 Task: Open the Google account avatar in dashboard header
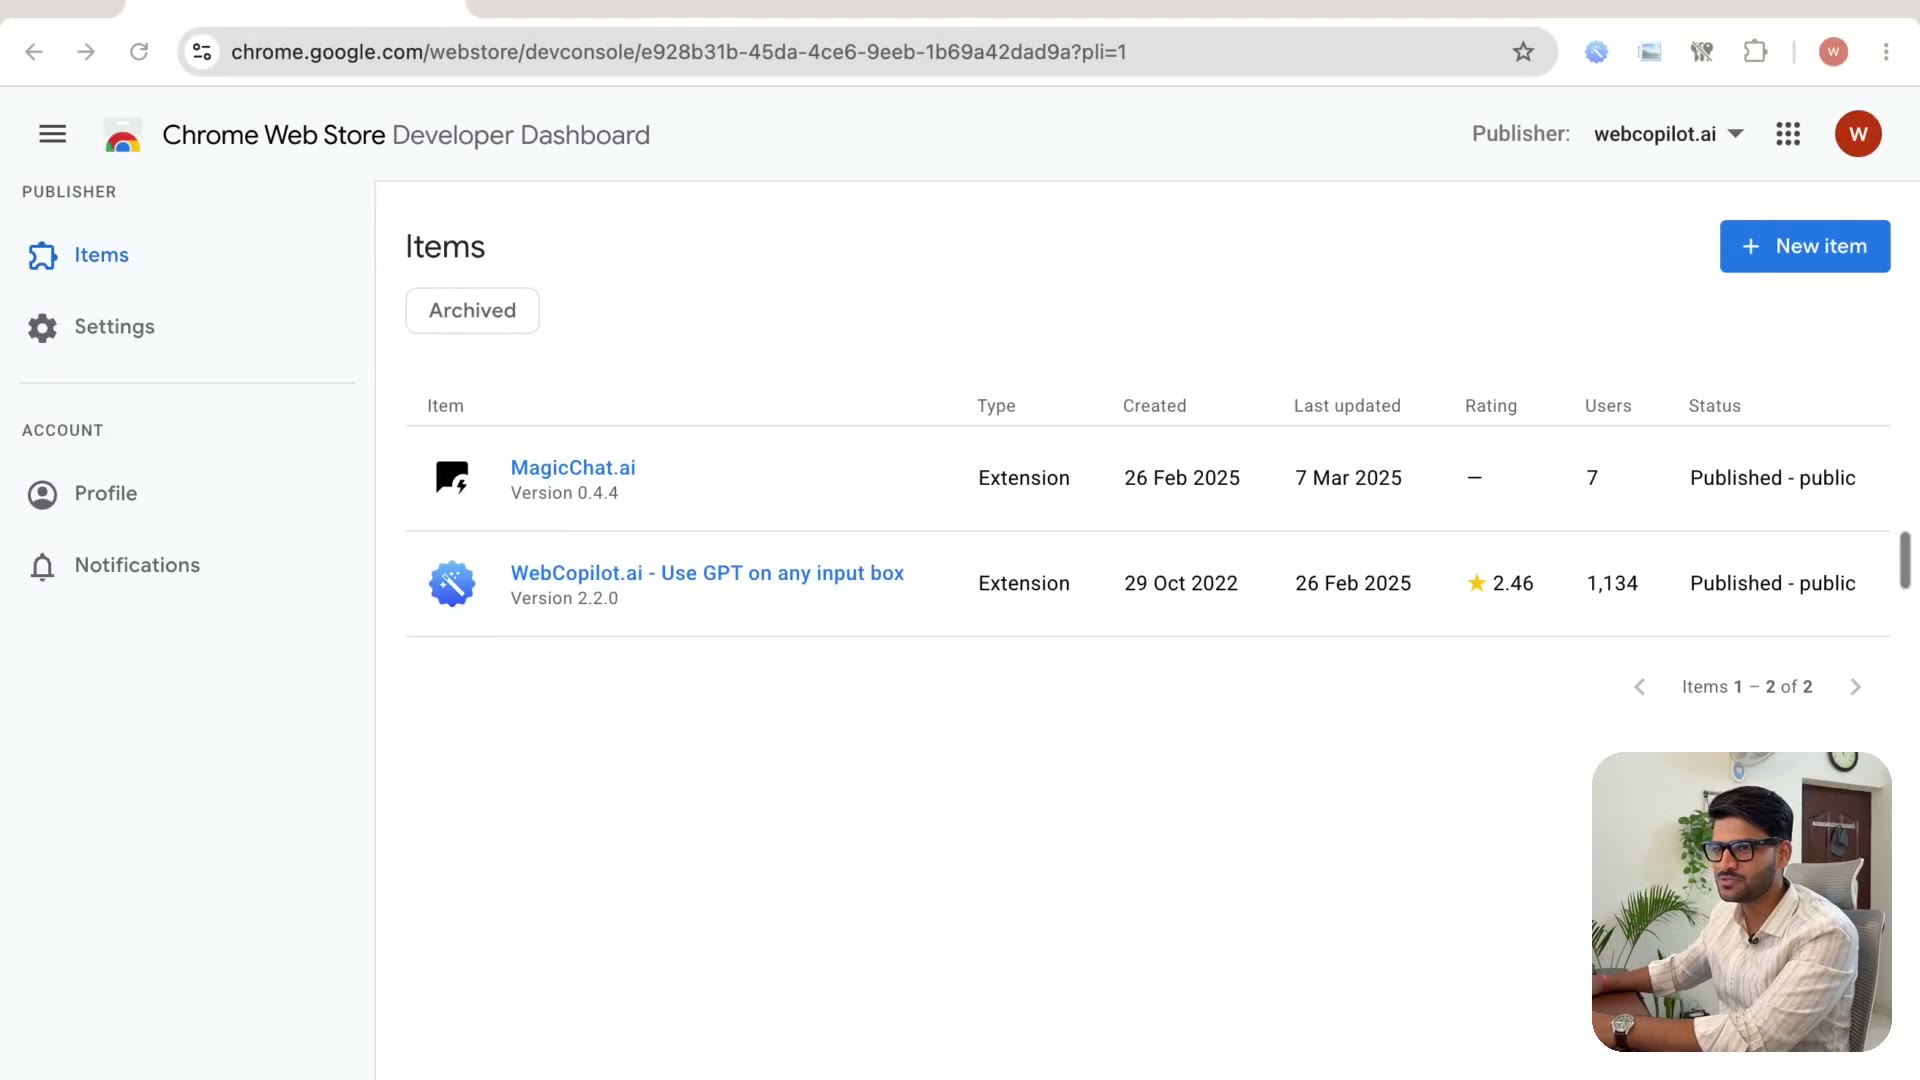[x=1858, y=134]
